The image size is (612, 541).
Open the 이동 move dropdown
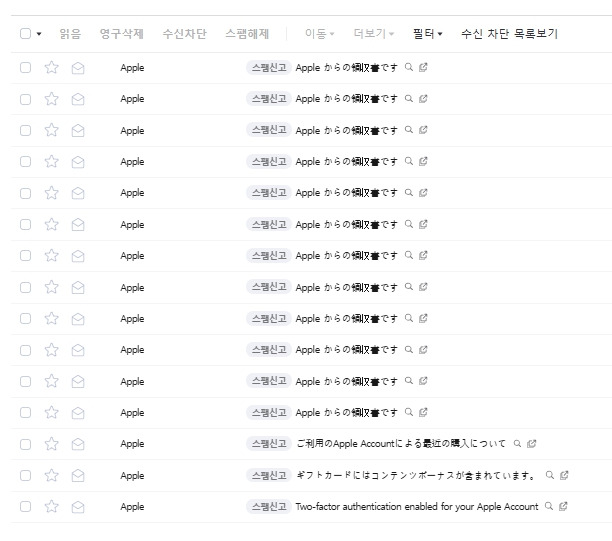pyautogui.click(x=320, y=34)
